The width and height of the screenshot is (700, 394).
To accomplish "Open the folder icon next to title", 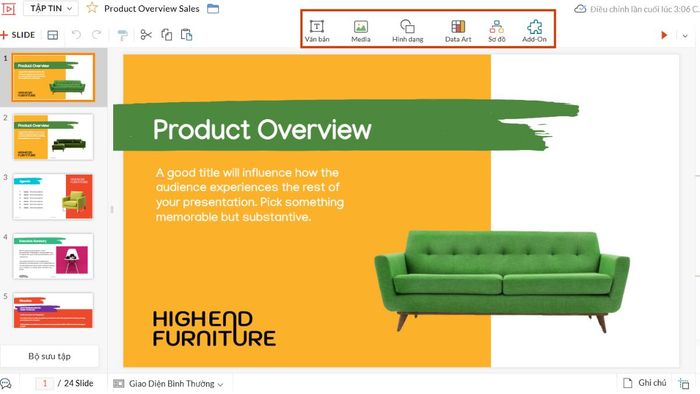I will click(x=213, y=8).
